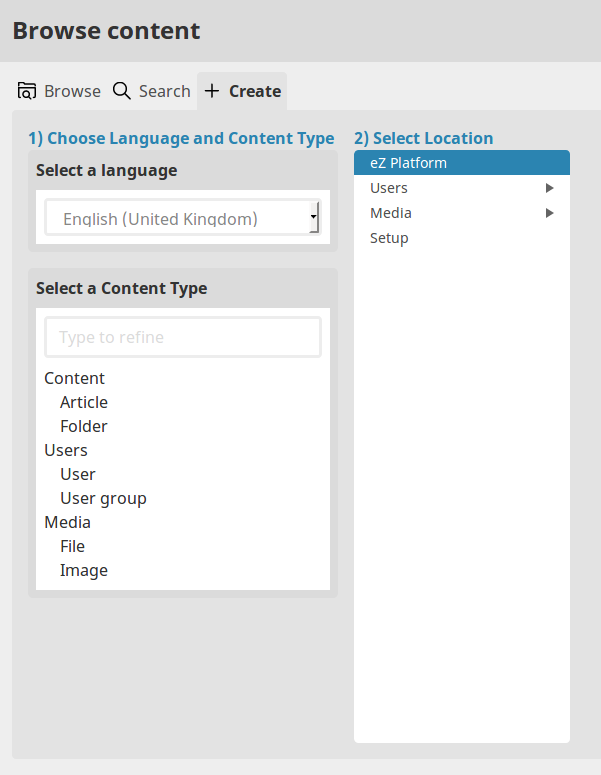Pick Image content type
This screenshot has width=601, height=775.
tap(84, 570)
